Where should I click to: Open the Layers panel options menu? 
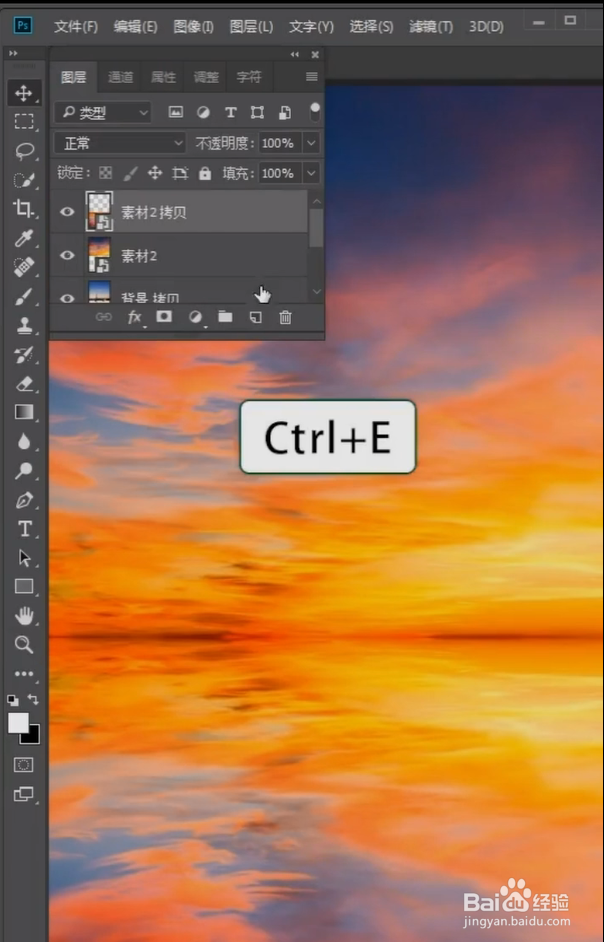point(311,76)
